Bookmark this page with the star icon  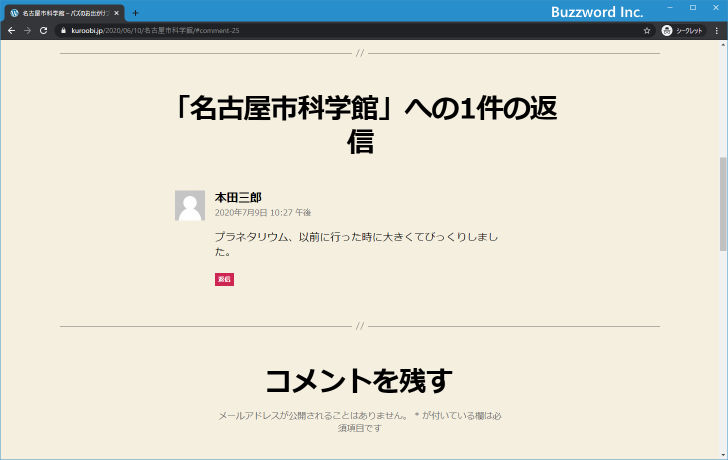647,31
